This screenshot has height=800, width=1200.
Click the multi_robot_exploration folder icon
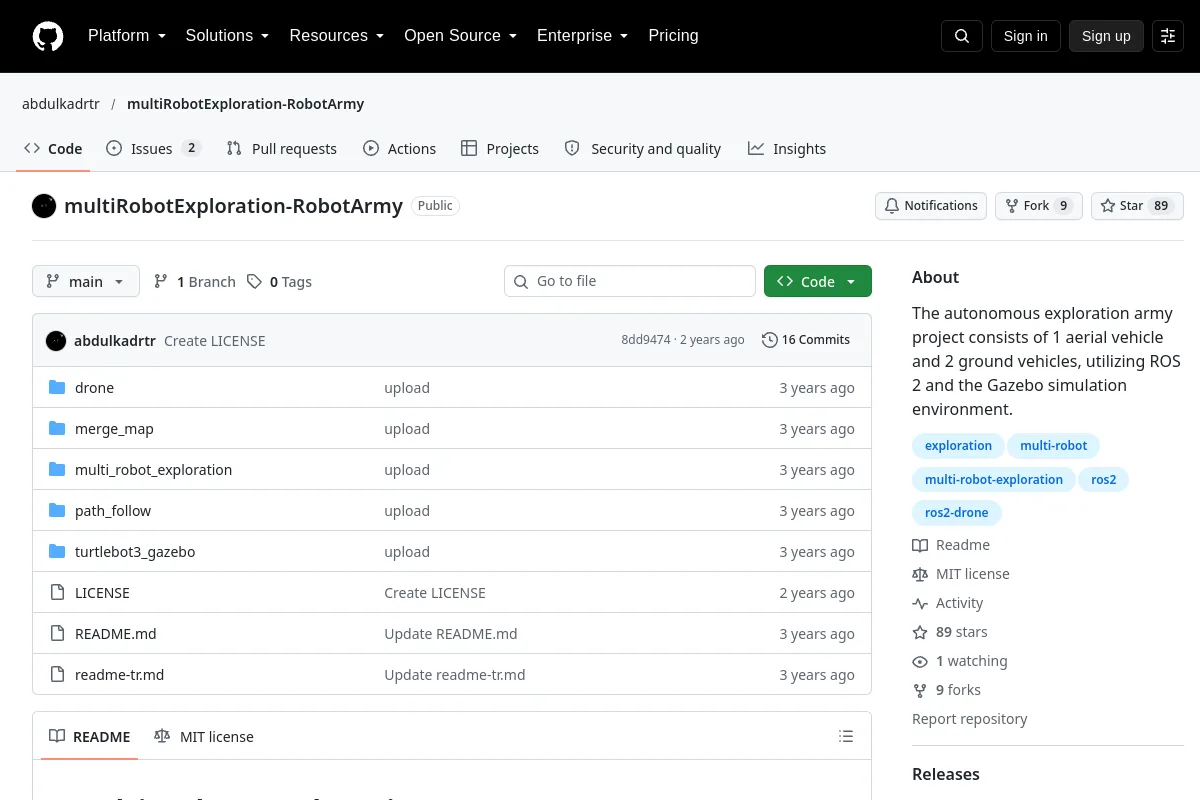click(57, 470)
